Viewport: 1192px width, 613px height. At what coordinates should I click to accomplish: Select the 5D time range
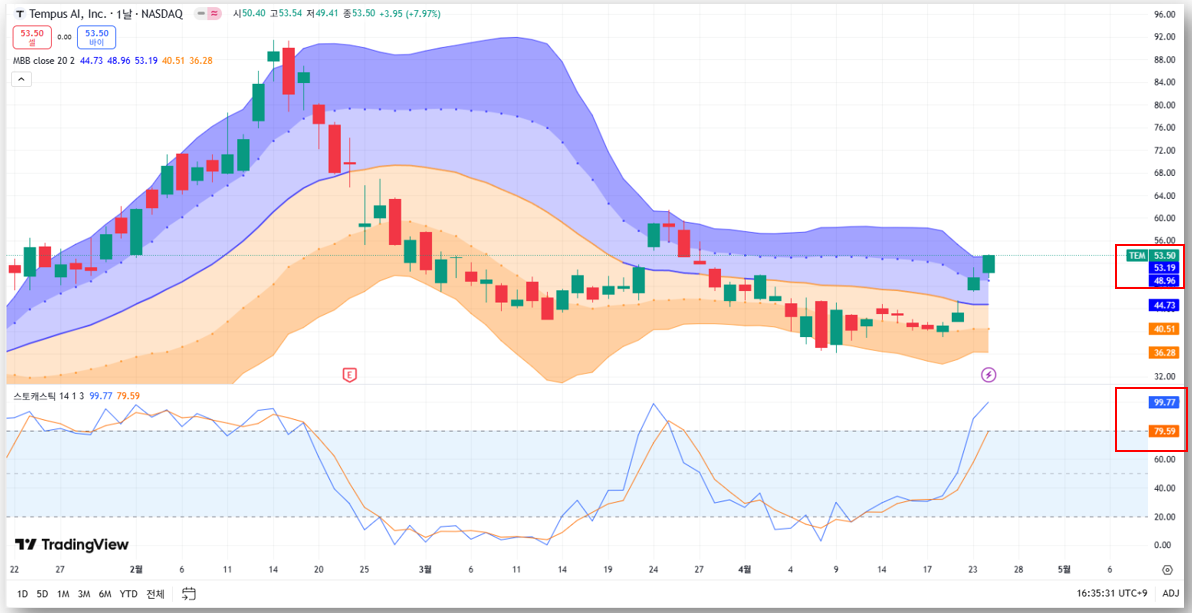43,593
